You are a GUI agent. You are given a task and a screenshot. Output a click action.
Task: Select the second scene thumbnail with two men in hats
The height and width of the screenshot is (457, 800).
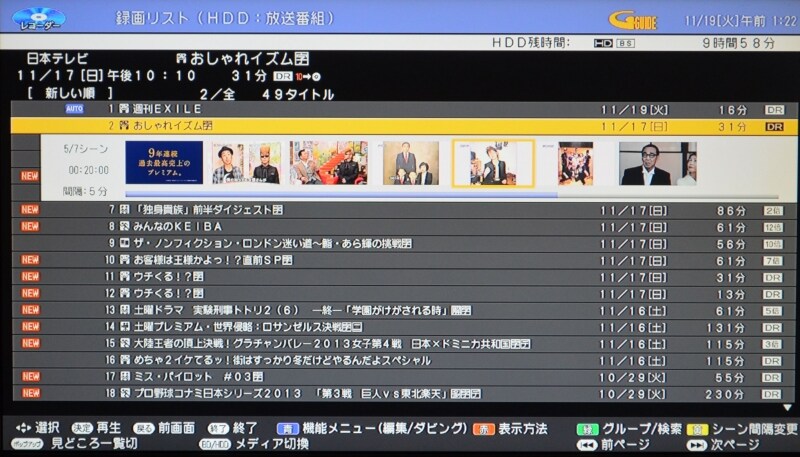pos(246,163)
